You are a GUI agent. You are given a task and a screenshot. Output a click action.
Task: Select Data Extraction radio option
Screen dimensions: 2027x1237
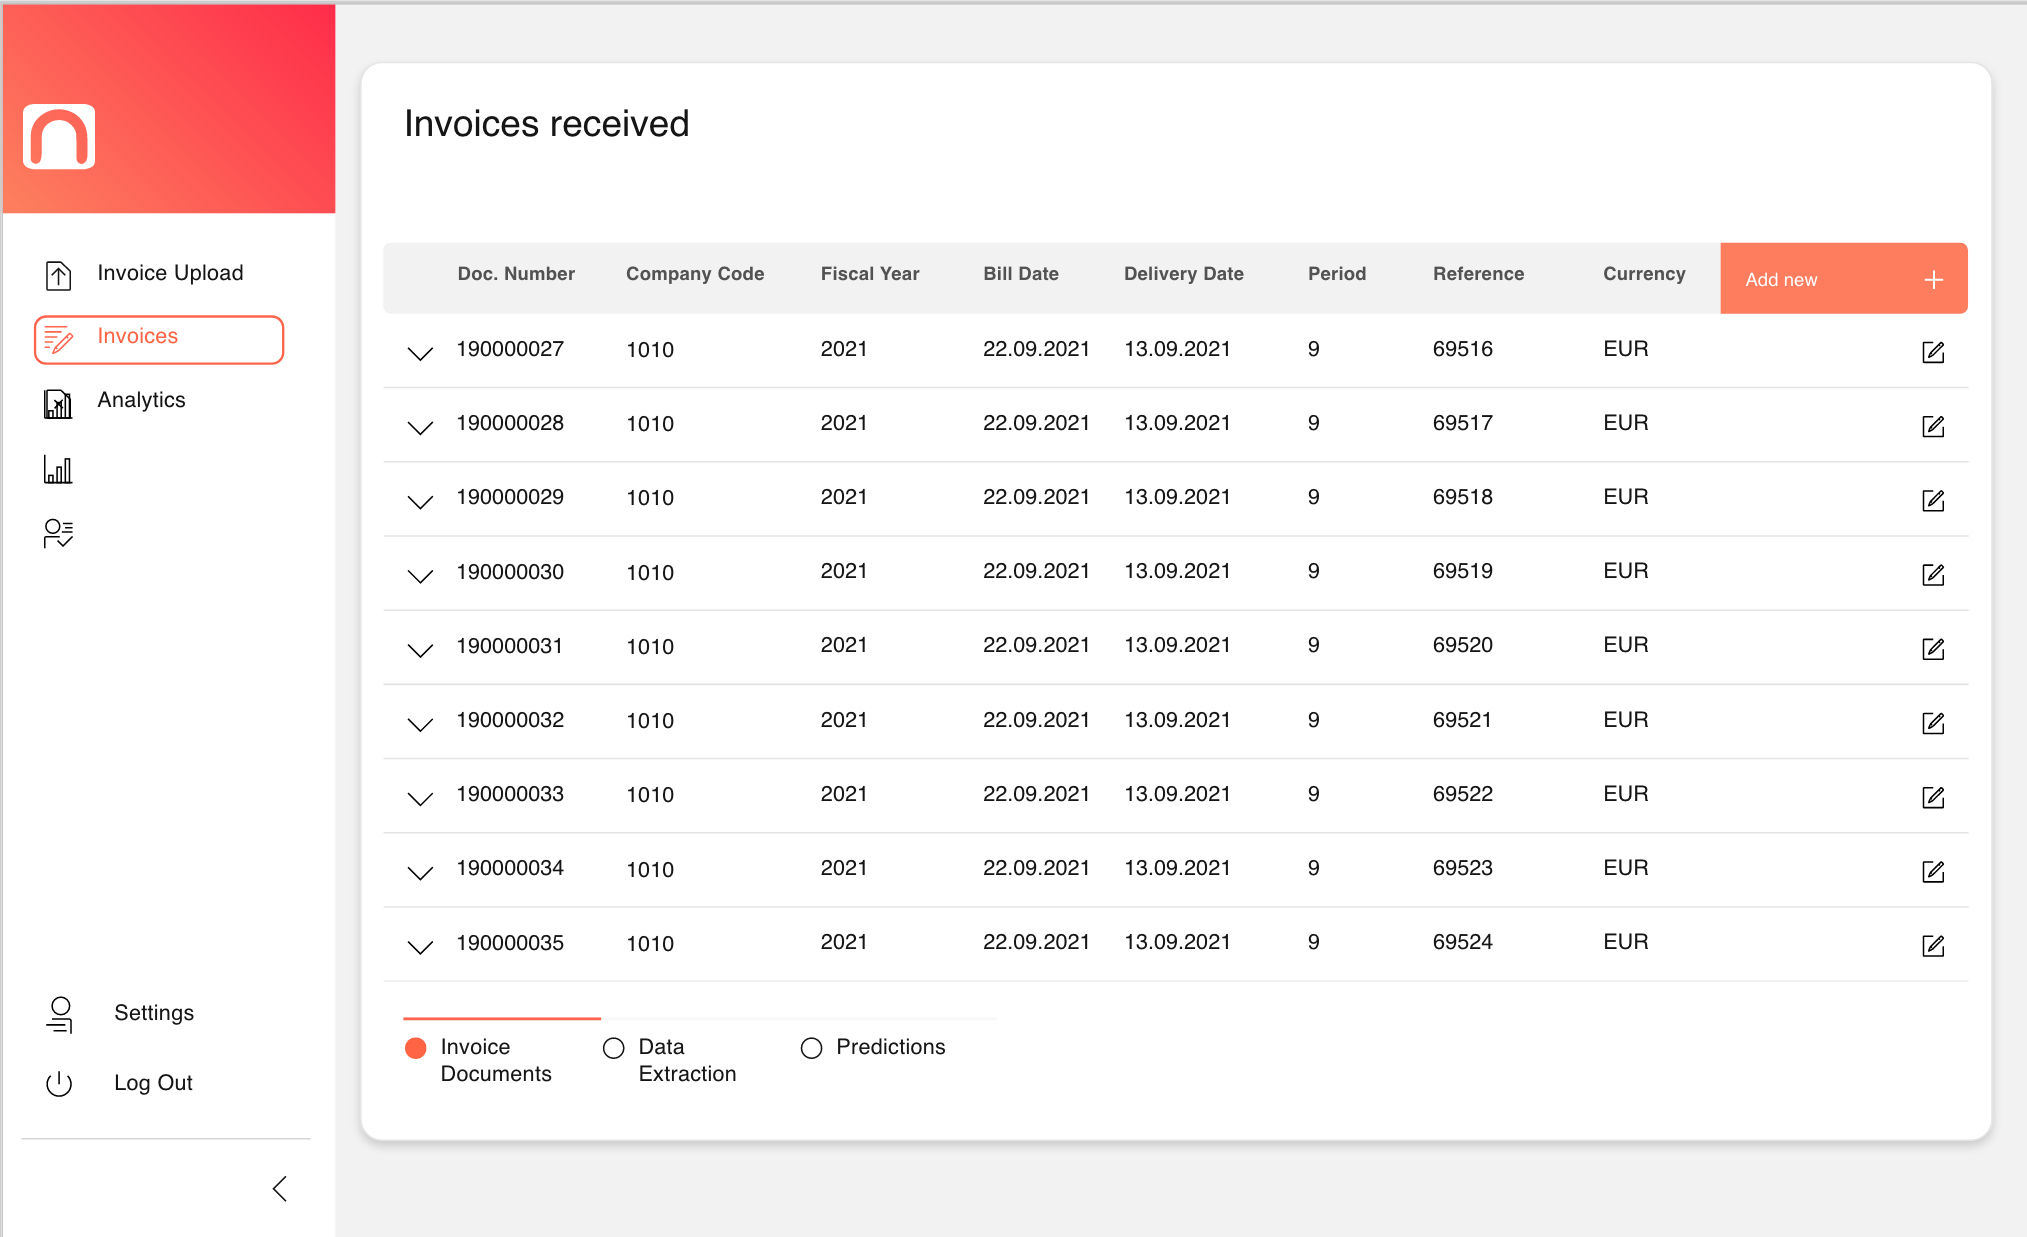click(x=614, y=1048)
